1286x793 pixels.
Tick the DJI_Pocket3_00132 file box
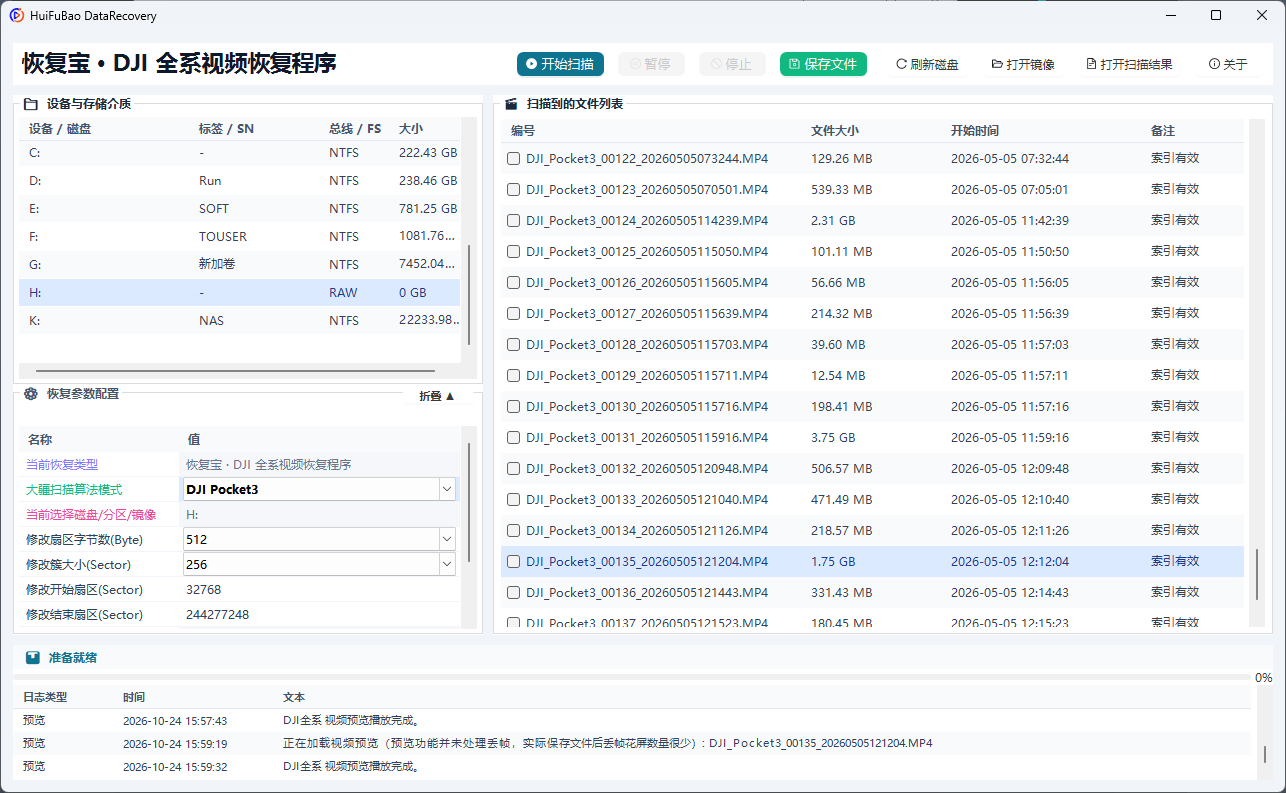click(x=513, y=468)
